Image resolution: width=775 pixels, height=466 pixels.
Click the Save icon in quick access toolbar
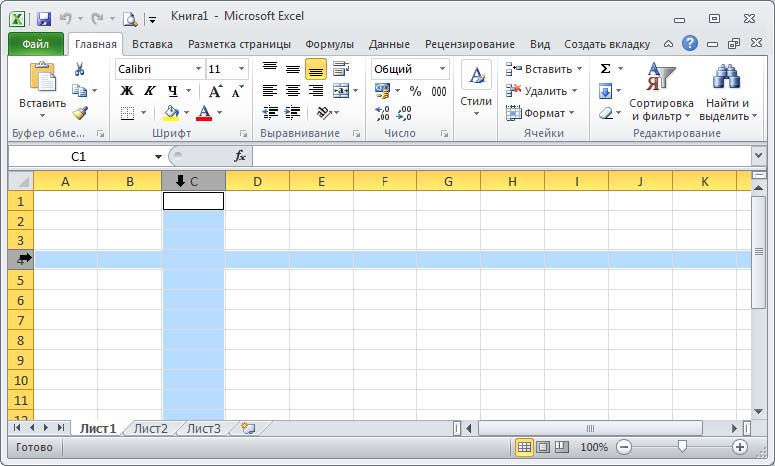tap(43, 18)
